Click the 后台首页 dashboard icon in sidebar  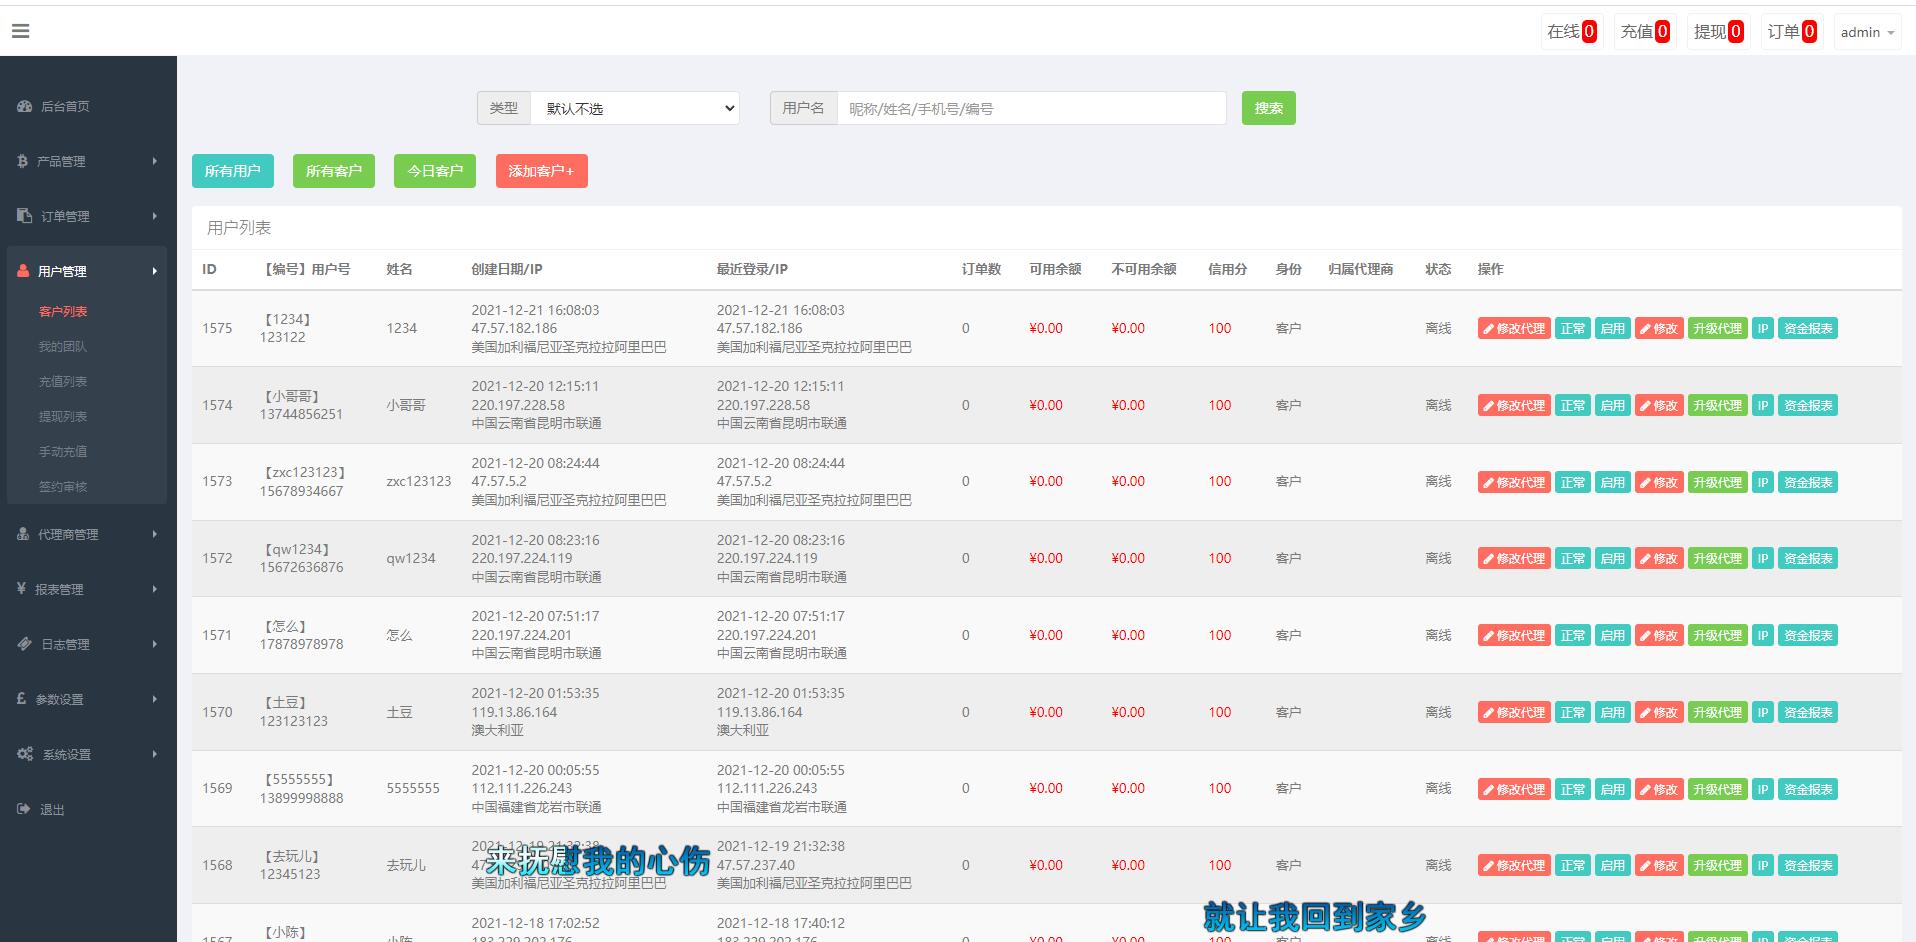click(25, 106)
